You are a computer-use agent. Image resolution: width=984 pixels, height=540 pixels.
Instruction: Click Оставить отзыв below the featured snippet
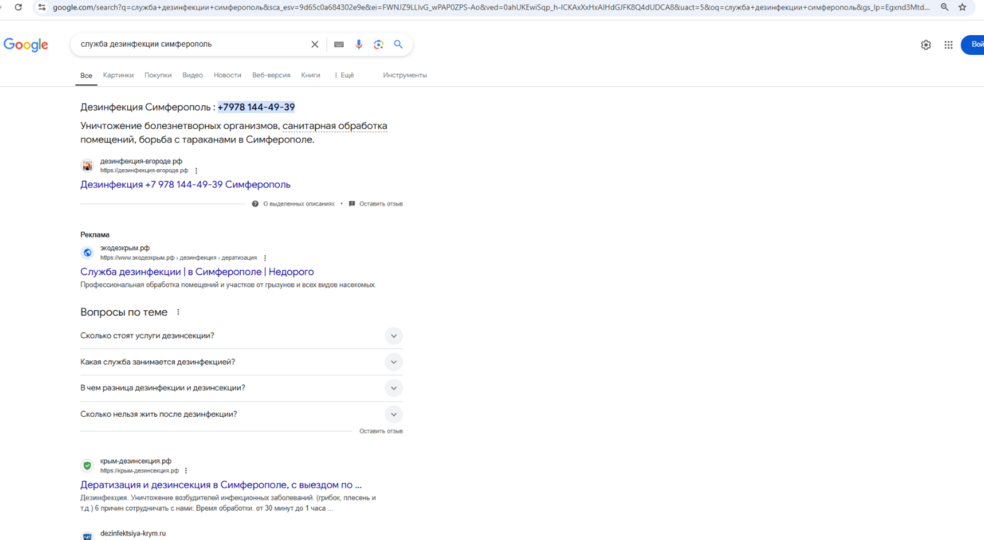381,203
